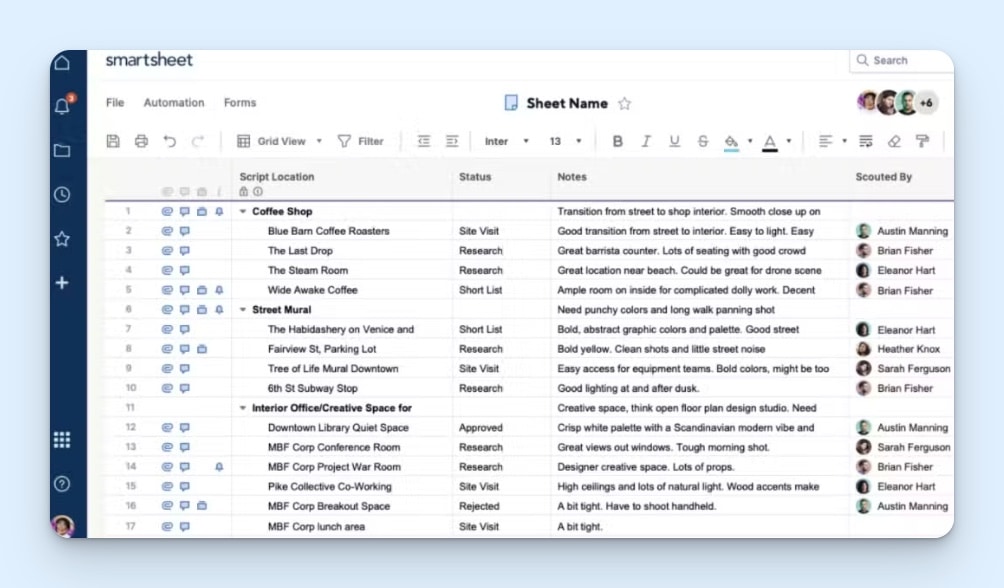Open text color dropdown arrow

[x=789, y=141]
